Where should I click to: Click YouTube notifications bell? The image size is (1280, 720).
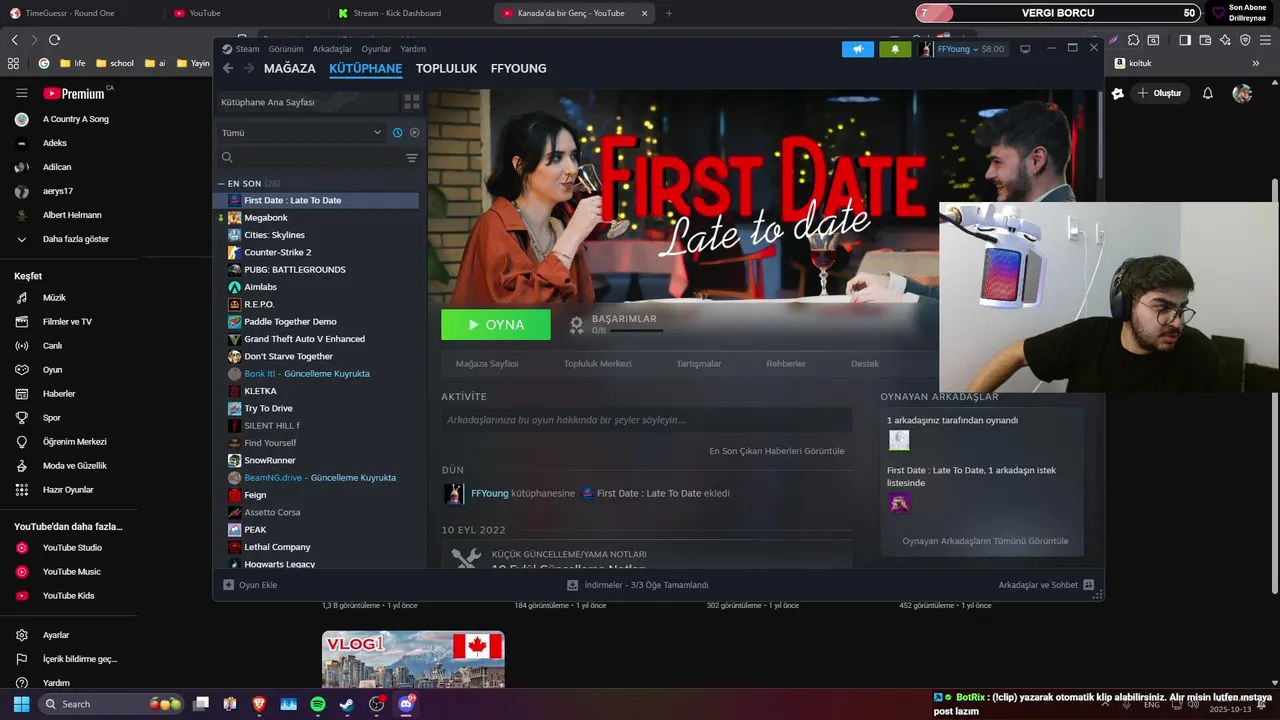coord(1207,93)
